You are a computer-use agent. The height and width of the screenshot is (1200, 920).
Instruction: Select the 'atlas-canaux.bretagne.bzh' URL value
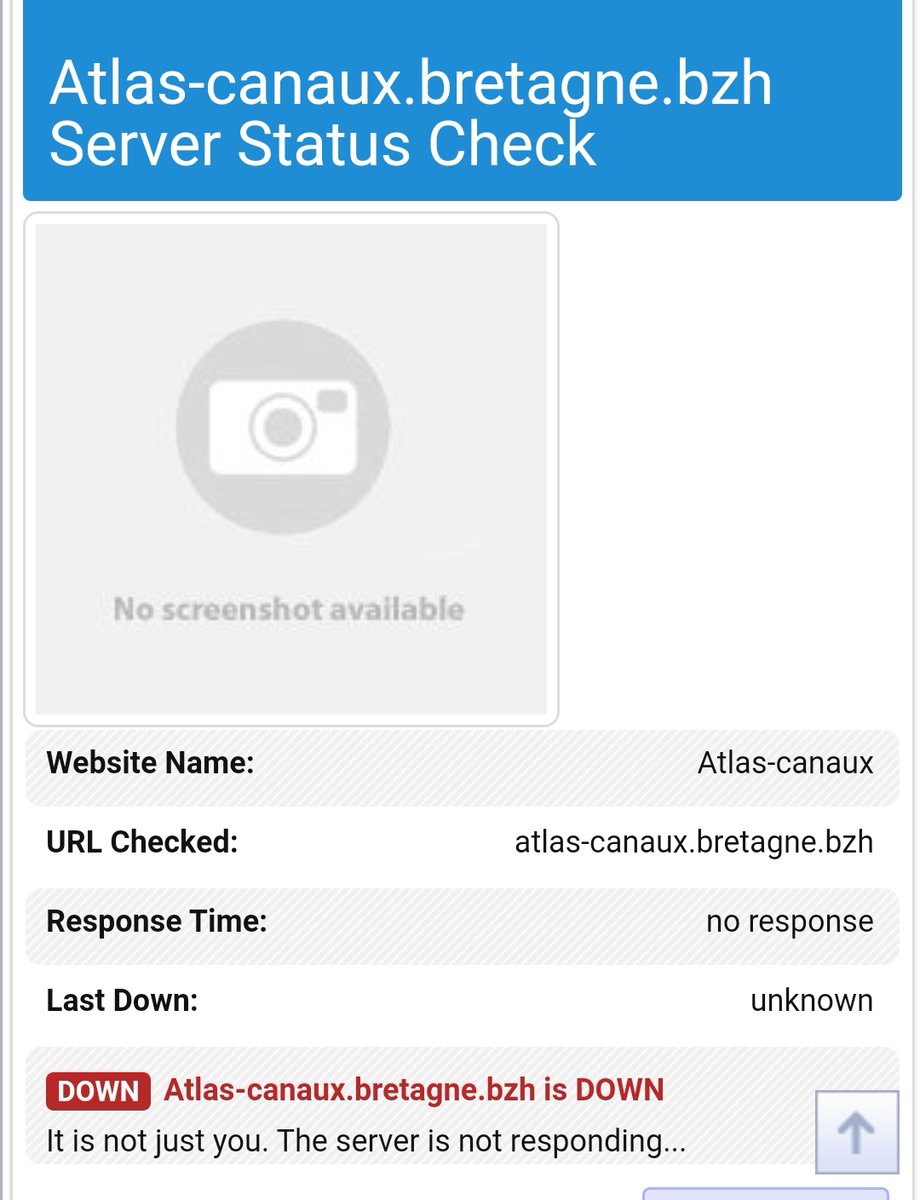(694, 843)
